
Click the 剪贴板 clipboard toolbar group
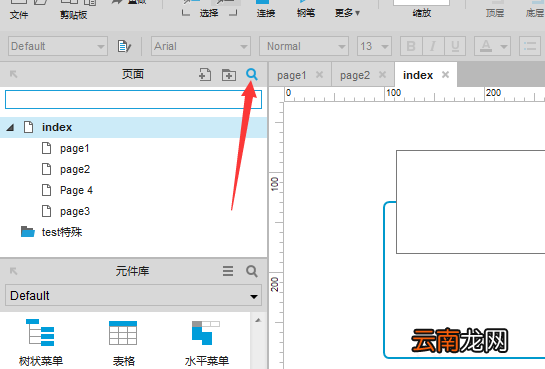pos(73,15)
